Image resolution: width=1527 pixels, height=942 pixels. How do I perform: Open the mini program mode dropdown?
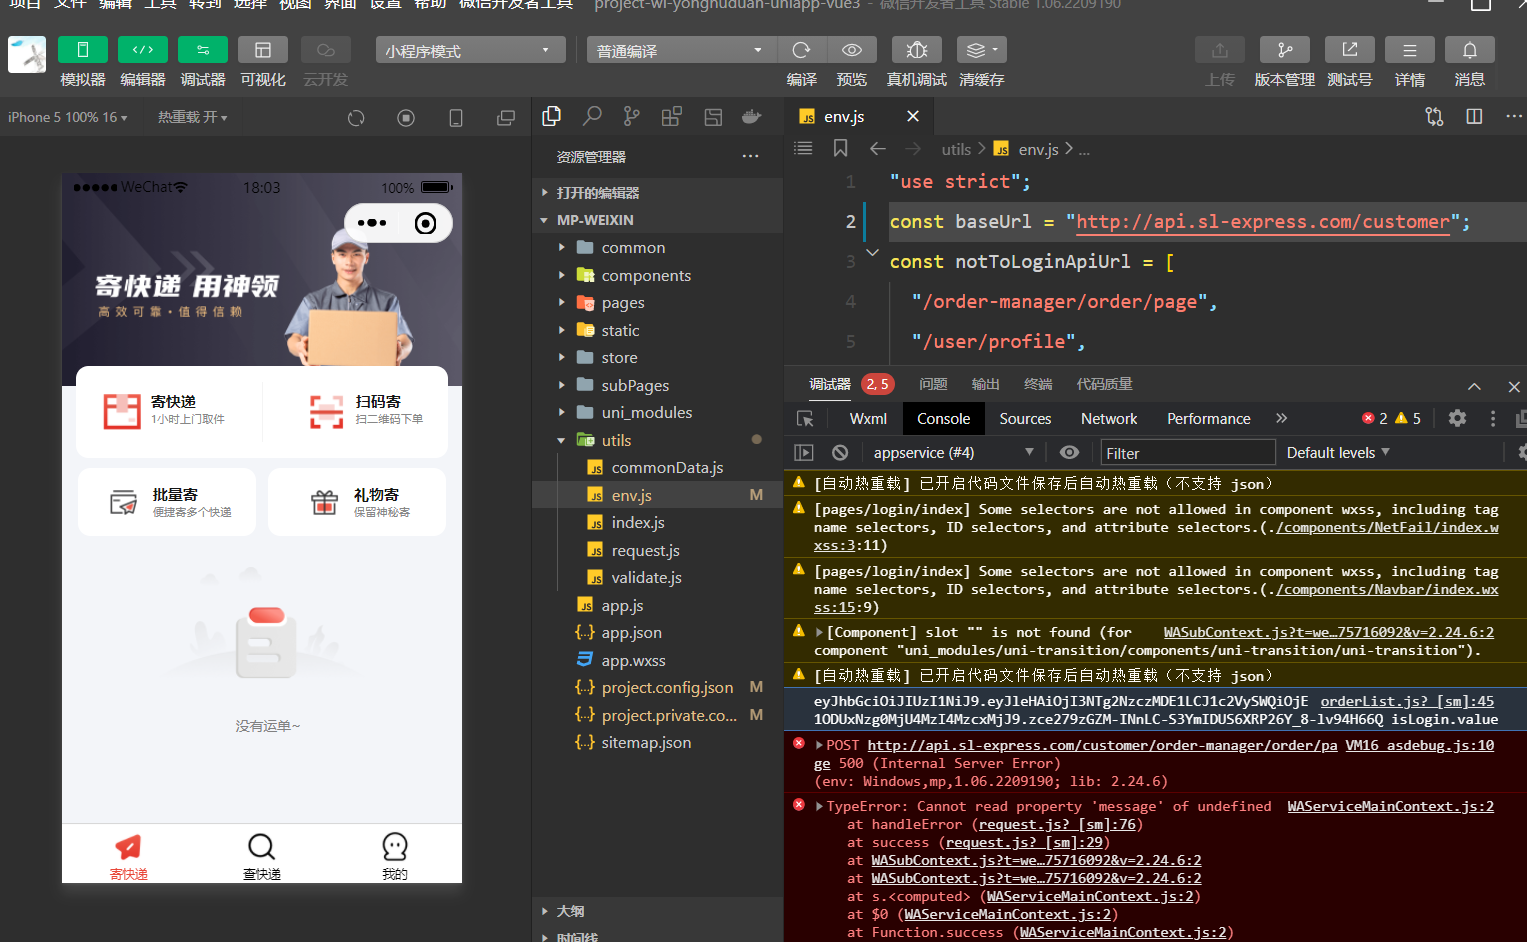pos(470,50)
